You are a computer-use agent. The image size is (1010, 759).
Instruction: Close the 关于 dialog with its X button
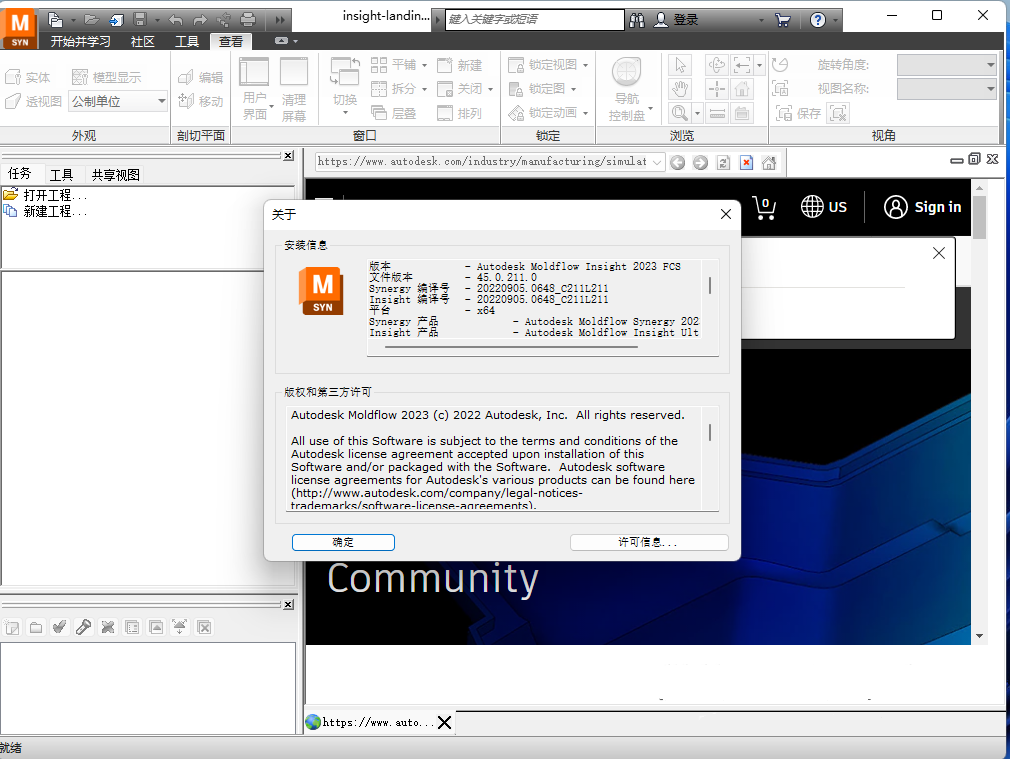(x=726, y=214)
